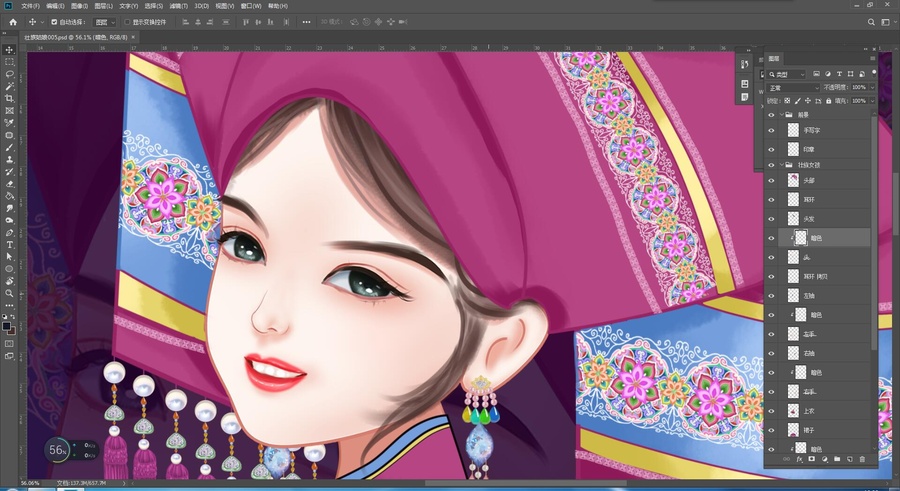Select the Eraser tool
The width and height of the screenshot is (900, 491).
tap(9, 184)
